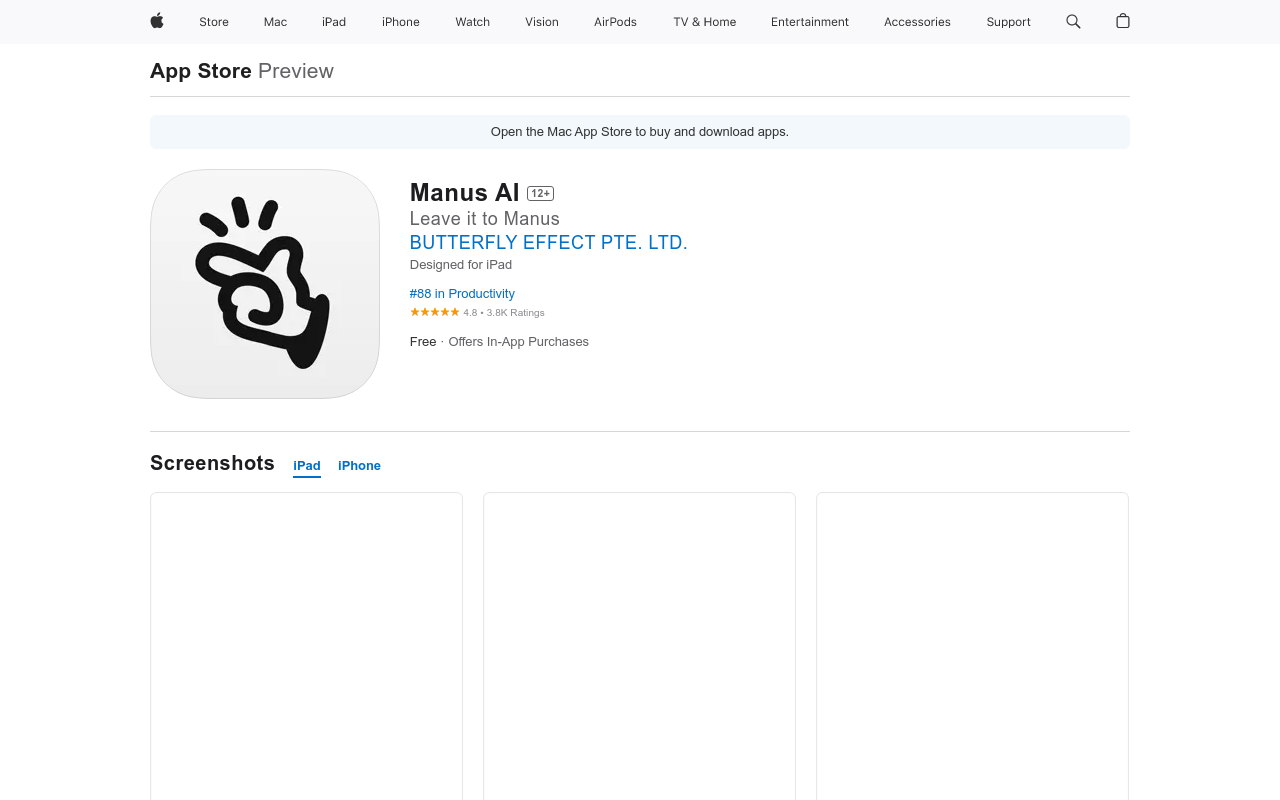
Task: Click the Apple logo in navigation bar
Action: tap(157, 21)
